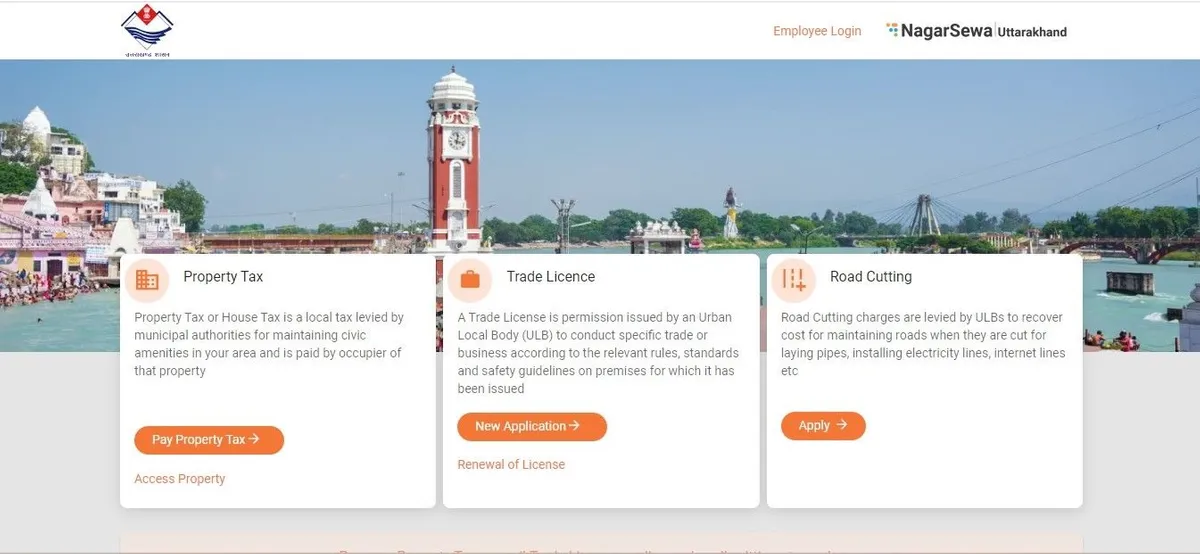This screenshot has width=1200, height=554.
Task: Click the NagarSewa Uttarakhand logo
Action: coord(976,31)
